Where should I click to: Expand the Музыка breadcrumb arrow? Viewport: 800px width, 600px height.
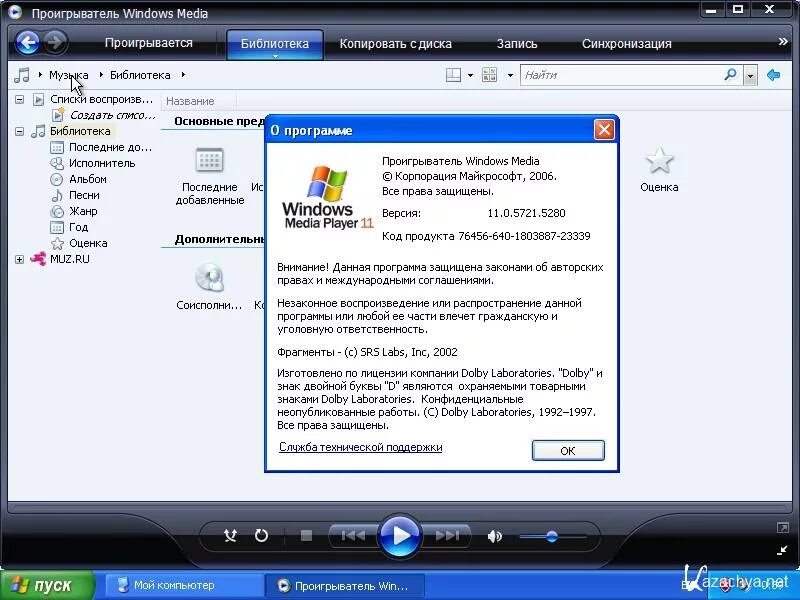pos(40,75)
